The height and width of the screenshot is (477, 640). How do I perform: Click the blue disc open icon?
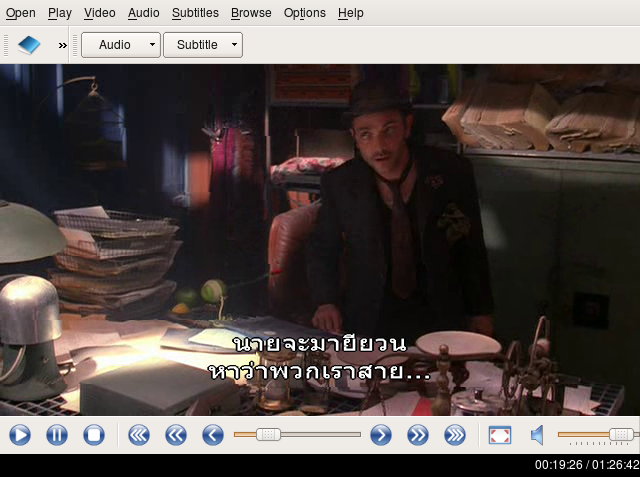pyautogui.click(x=29, y=45)
